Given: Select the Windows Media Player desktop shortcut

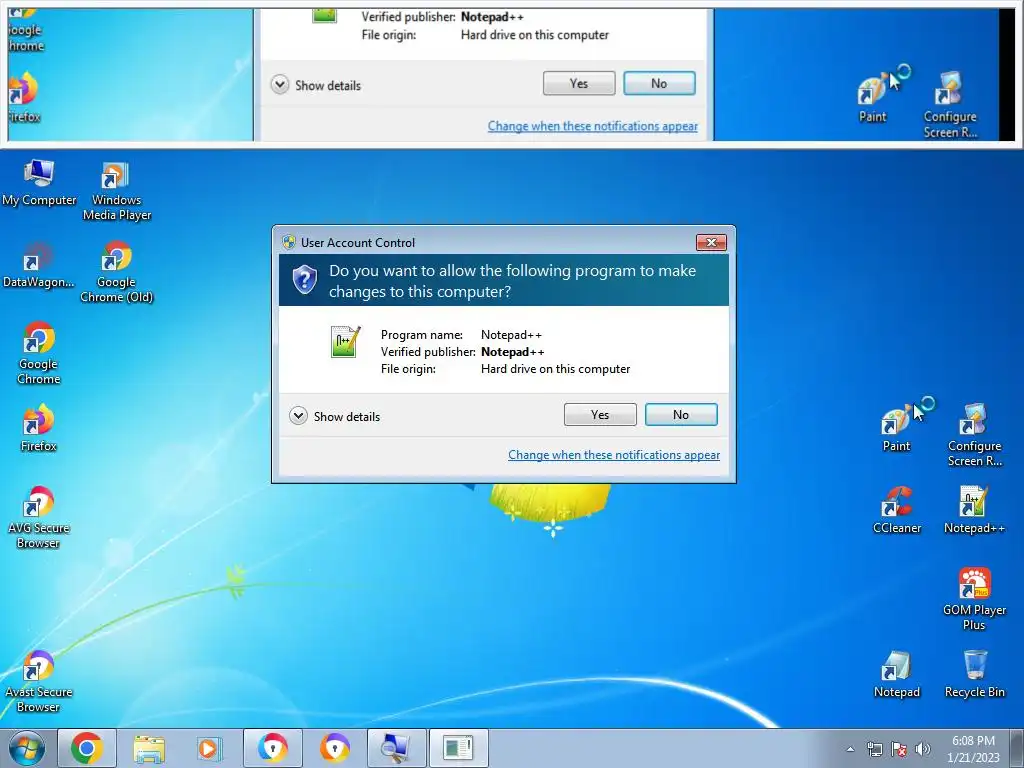Looking at the screenshot, I should 116,191.
